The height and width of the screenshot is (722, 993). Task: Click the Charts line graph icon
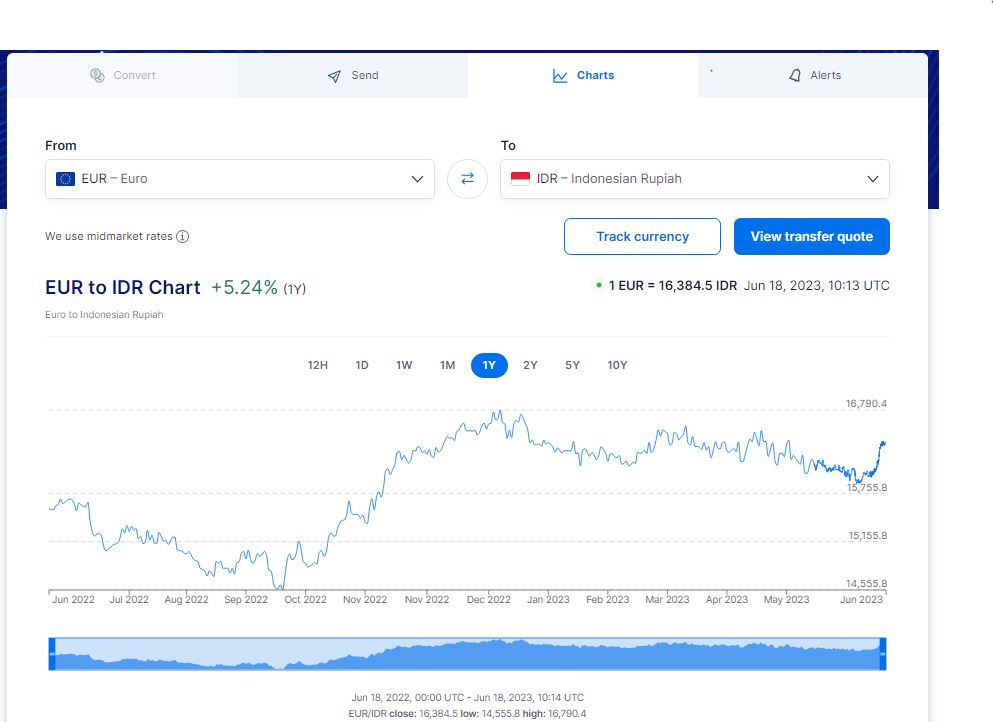(x=560, y=76)
